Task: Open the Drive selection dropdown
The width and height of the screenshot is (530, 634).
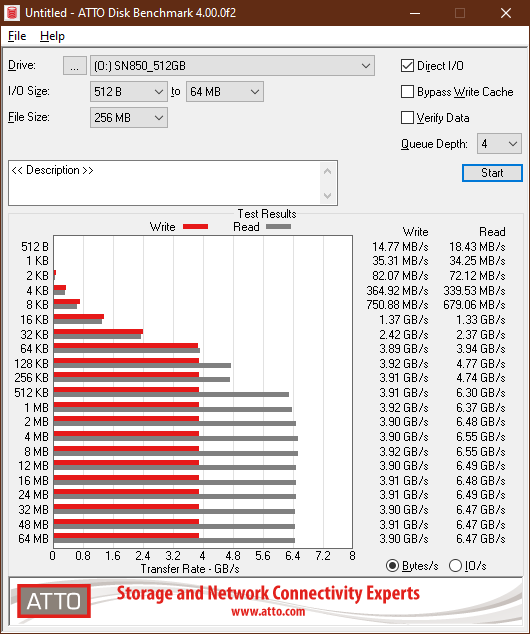Action: tap(232, 66)
